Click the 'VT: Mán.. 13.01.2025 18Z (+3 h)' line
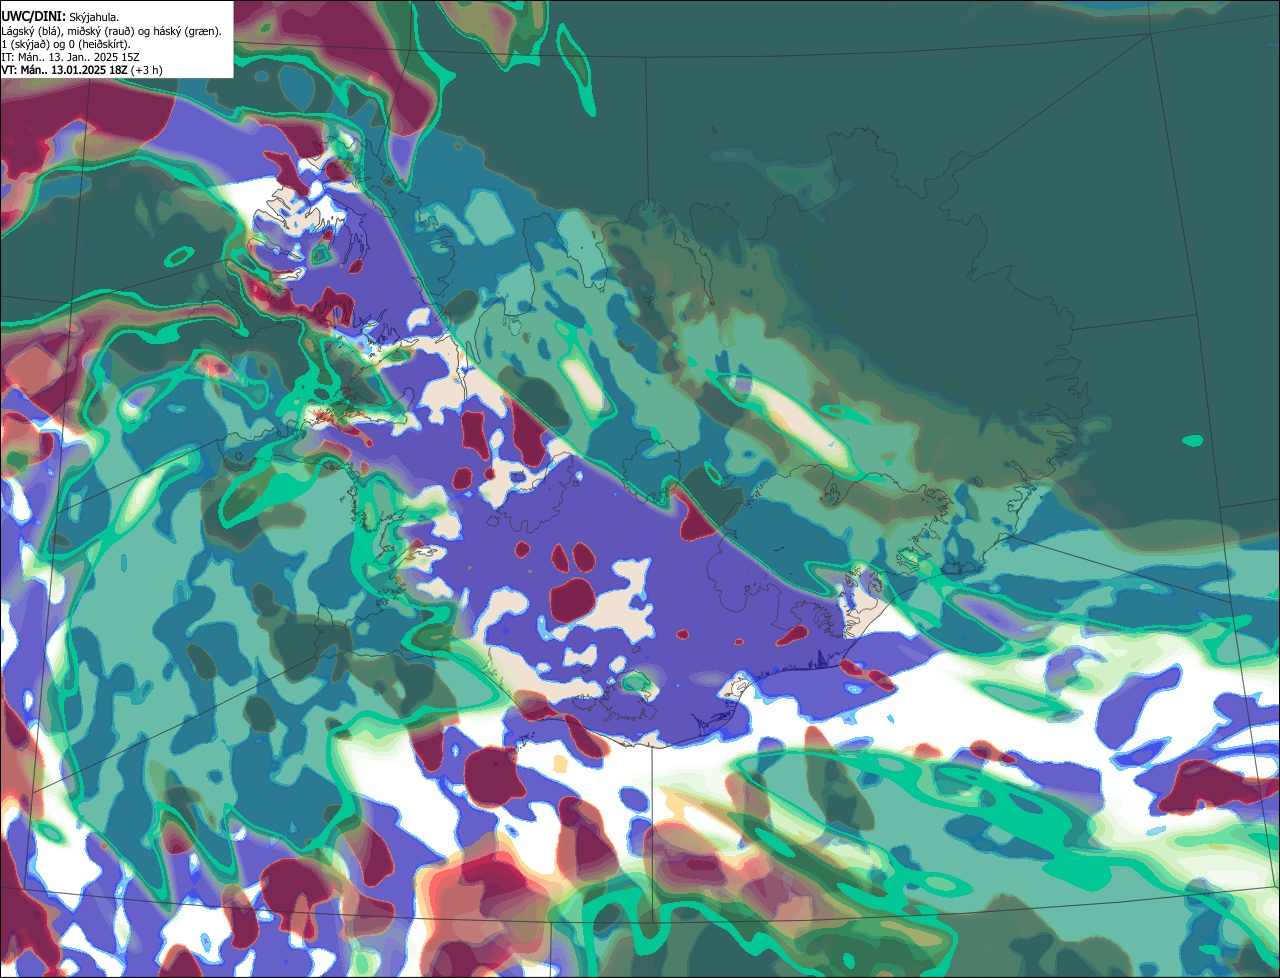The width and height of the screenshot is (1280, 978). coord(82,70)
